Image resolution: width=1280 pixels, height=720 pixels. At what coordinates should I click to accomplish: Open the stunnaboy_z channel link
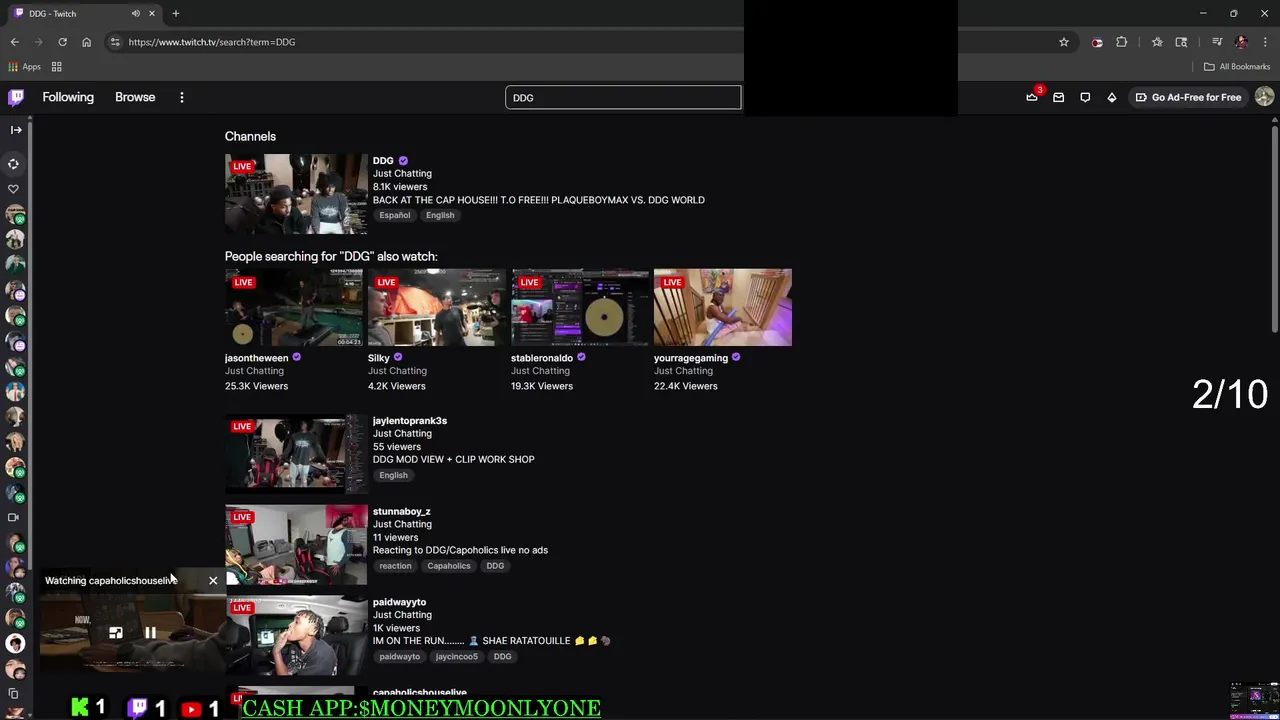point(402,511)
